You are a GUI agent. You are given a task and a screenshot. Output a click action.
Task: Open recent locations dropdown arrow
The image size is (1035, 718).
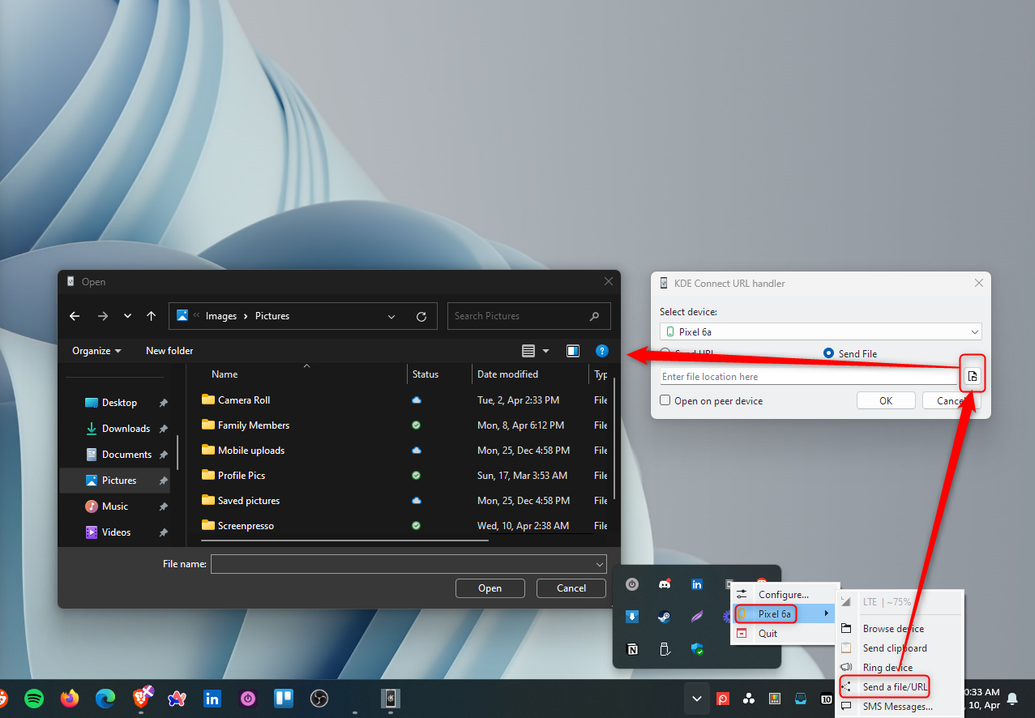pos(127,316)
